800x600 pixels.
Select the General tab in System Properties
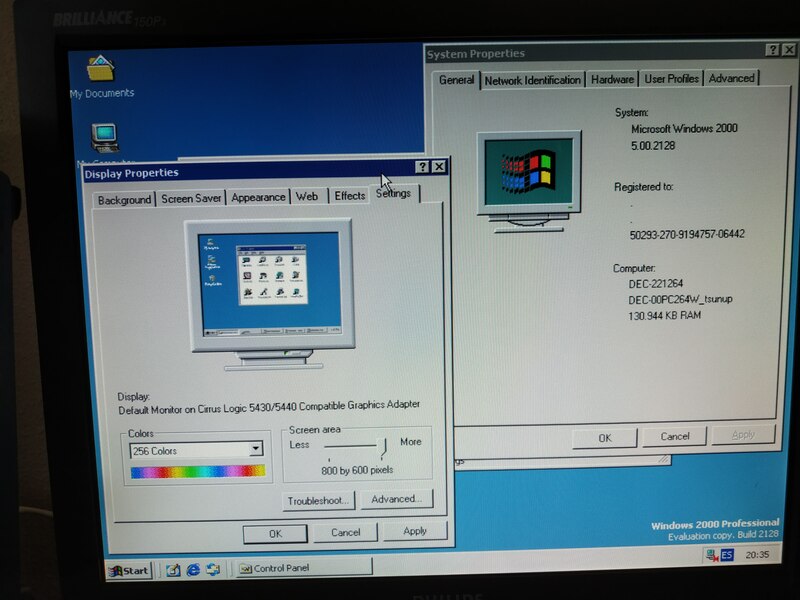point(456,80)
